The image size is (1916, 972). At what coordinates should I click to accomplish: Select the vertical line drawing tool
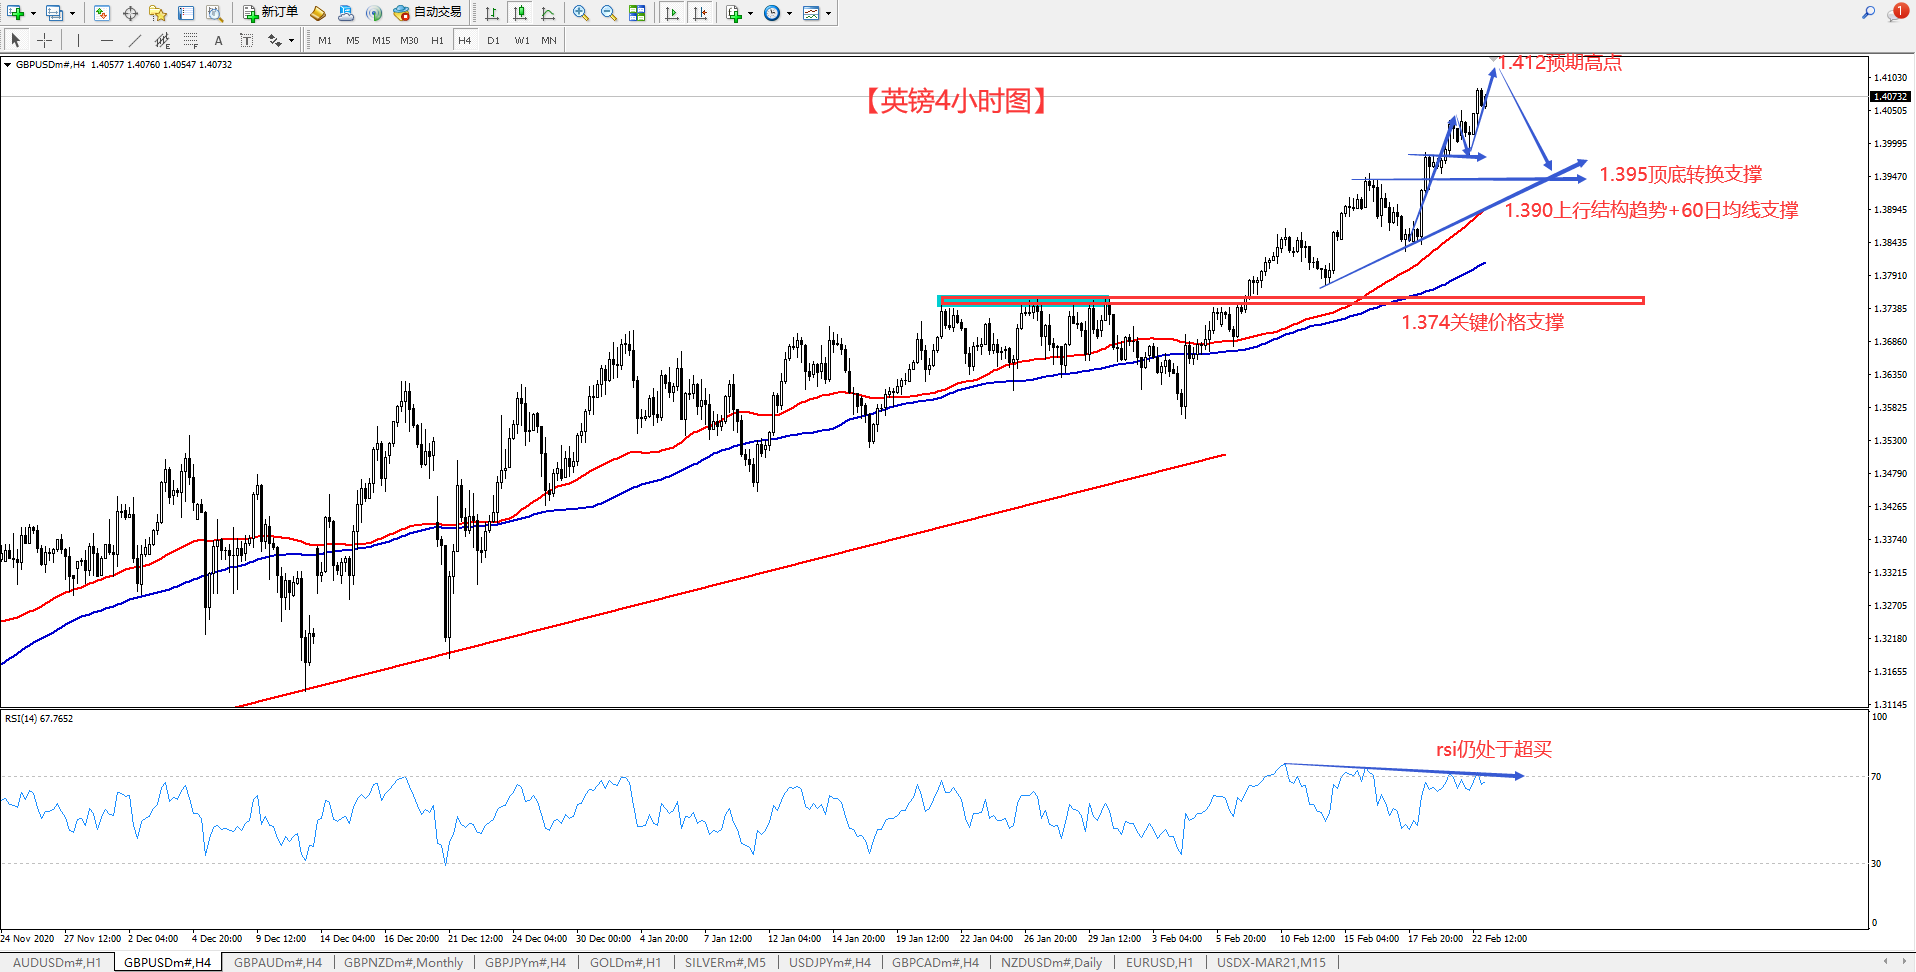(x=78, y=40)
